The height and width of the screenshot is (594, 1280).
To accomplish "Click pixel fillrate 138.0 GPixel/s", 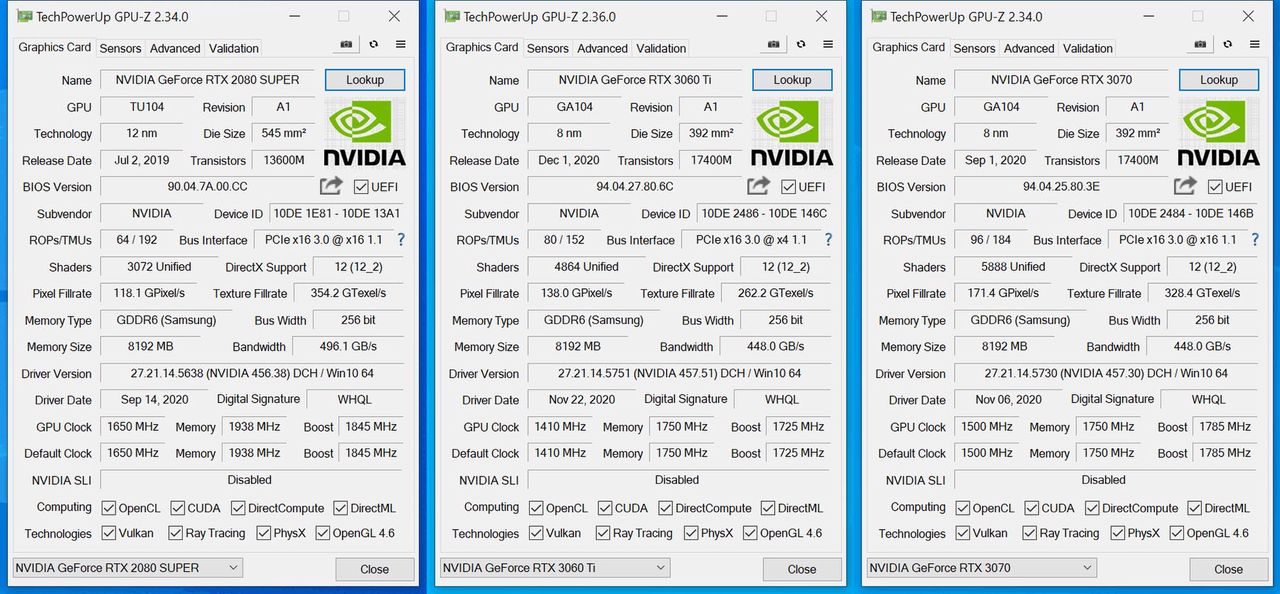I will click(x=576, y=293).
